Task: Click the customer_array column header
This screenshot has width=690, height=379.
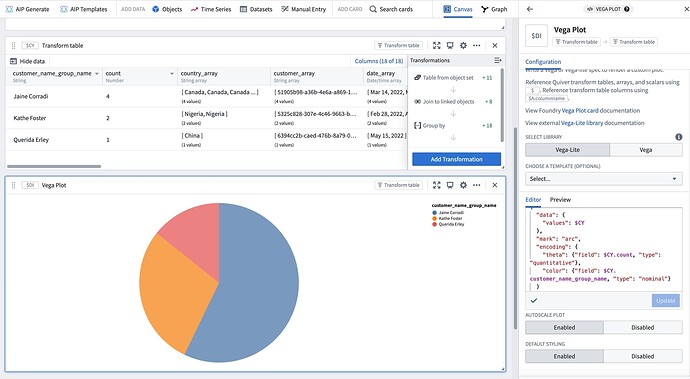Action: (316, 76)
